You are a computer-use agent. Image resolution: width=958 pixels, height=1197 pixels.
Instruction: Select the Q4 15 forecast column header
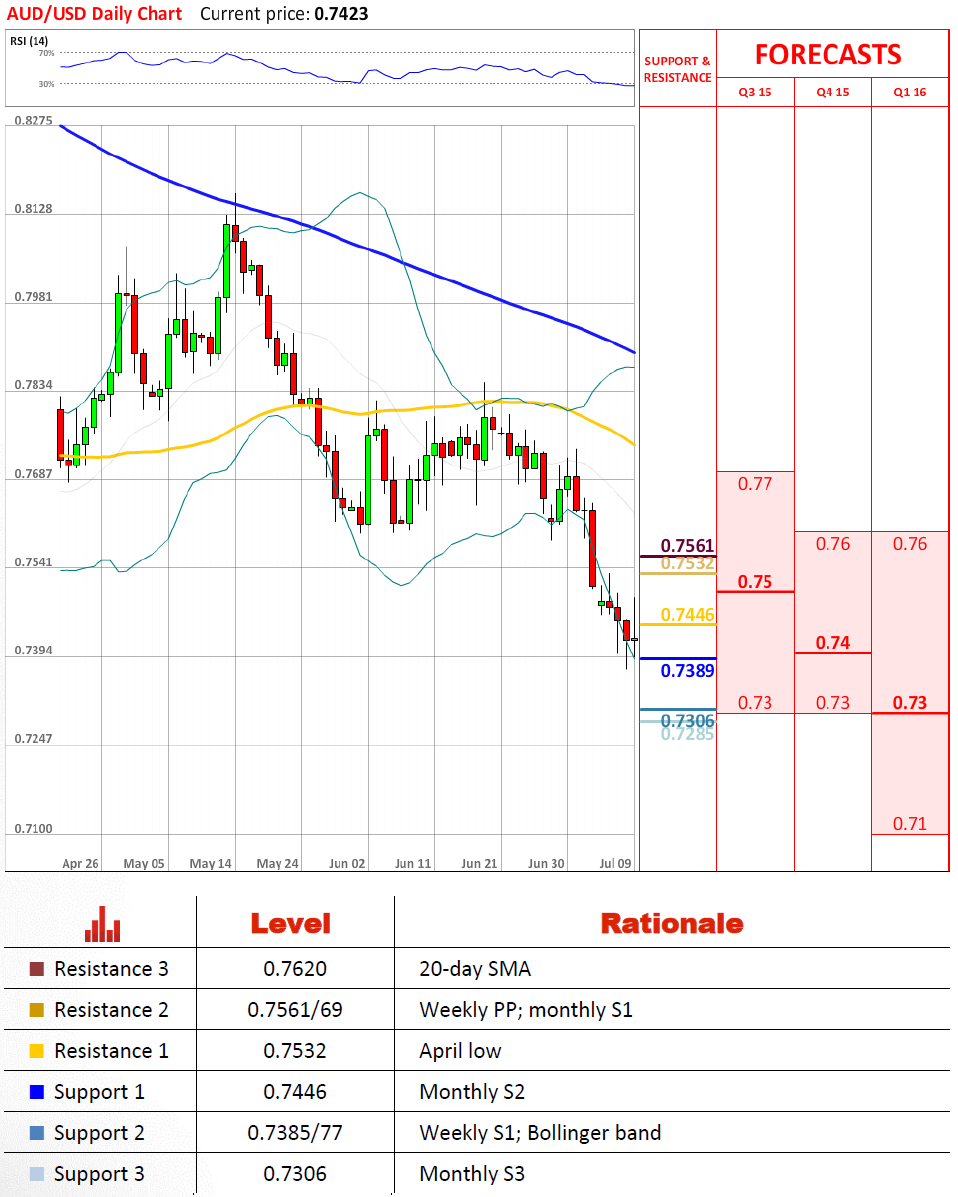point(833,92)
